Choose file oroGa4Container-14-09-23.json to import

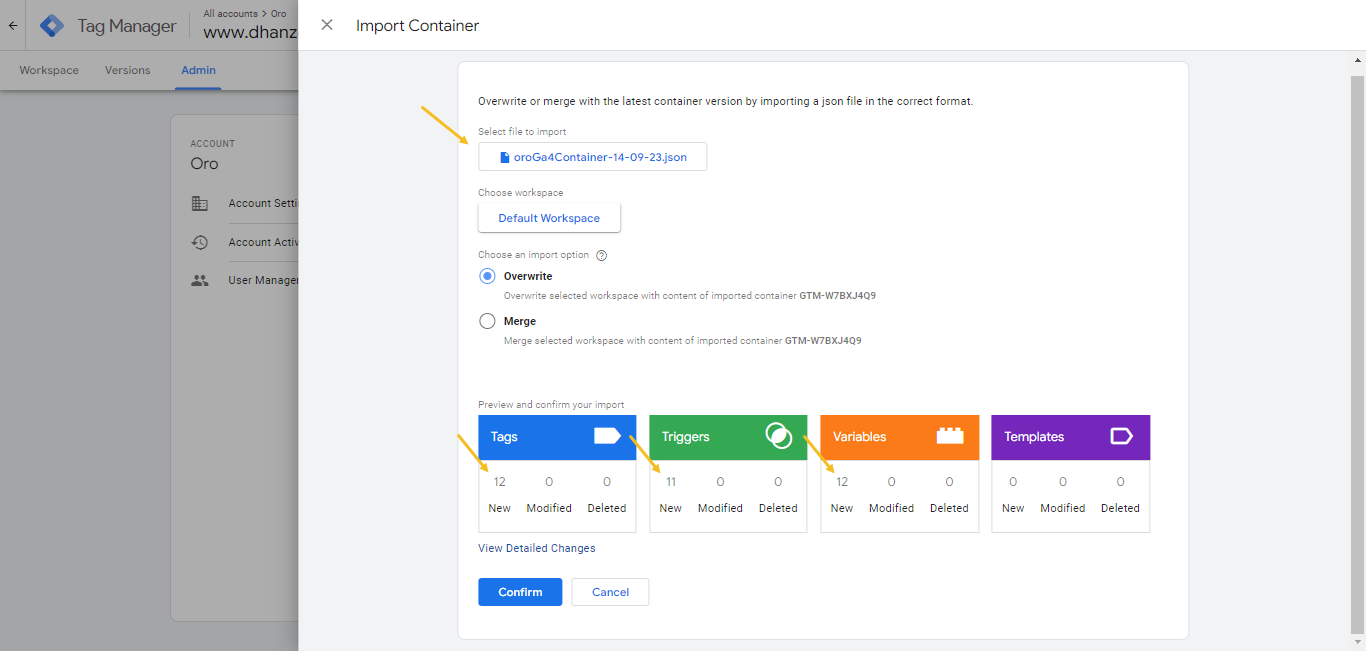coord(592,157)
